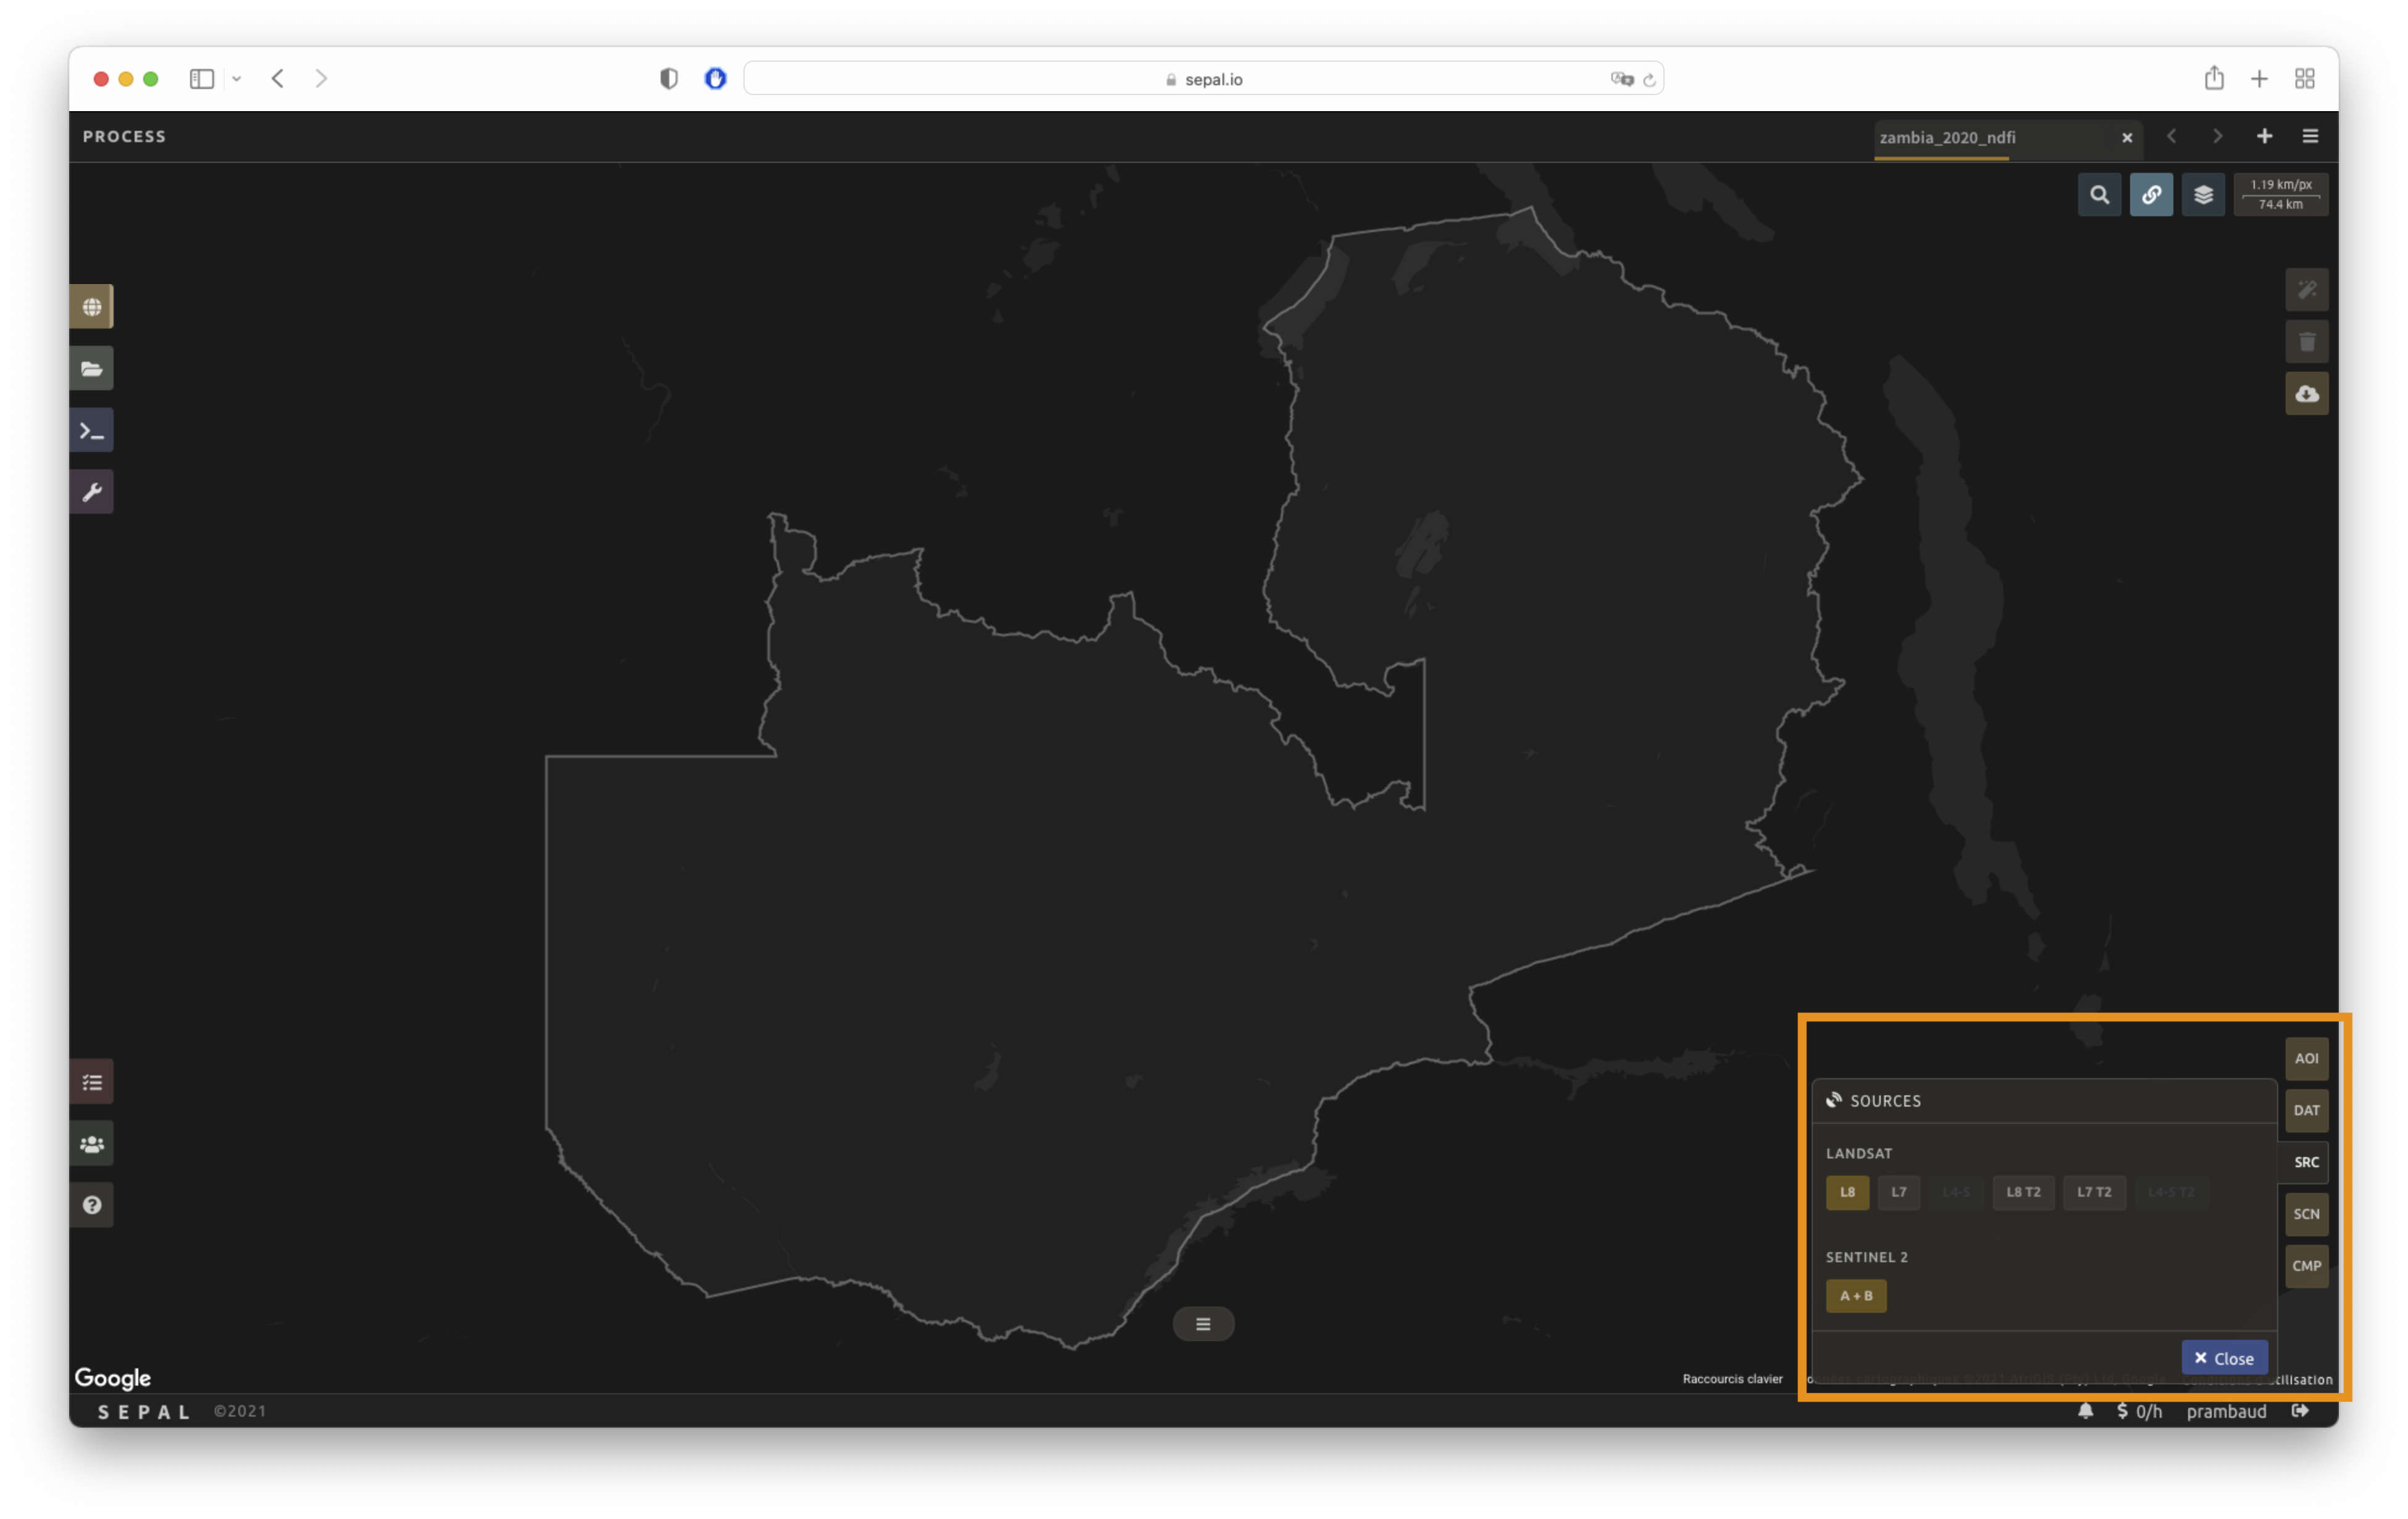
Task: Disable the Sentinel 2 A+B source
Action: pyautogui.click(x=1856, y=1296)
